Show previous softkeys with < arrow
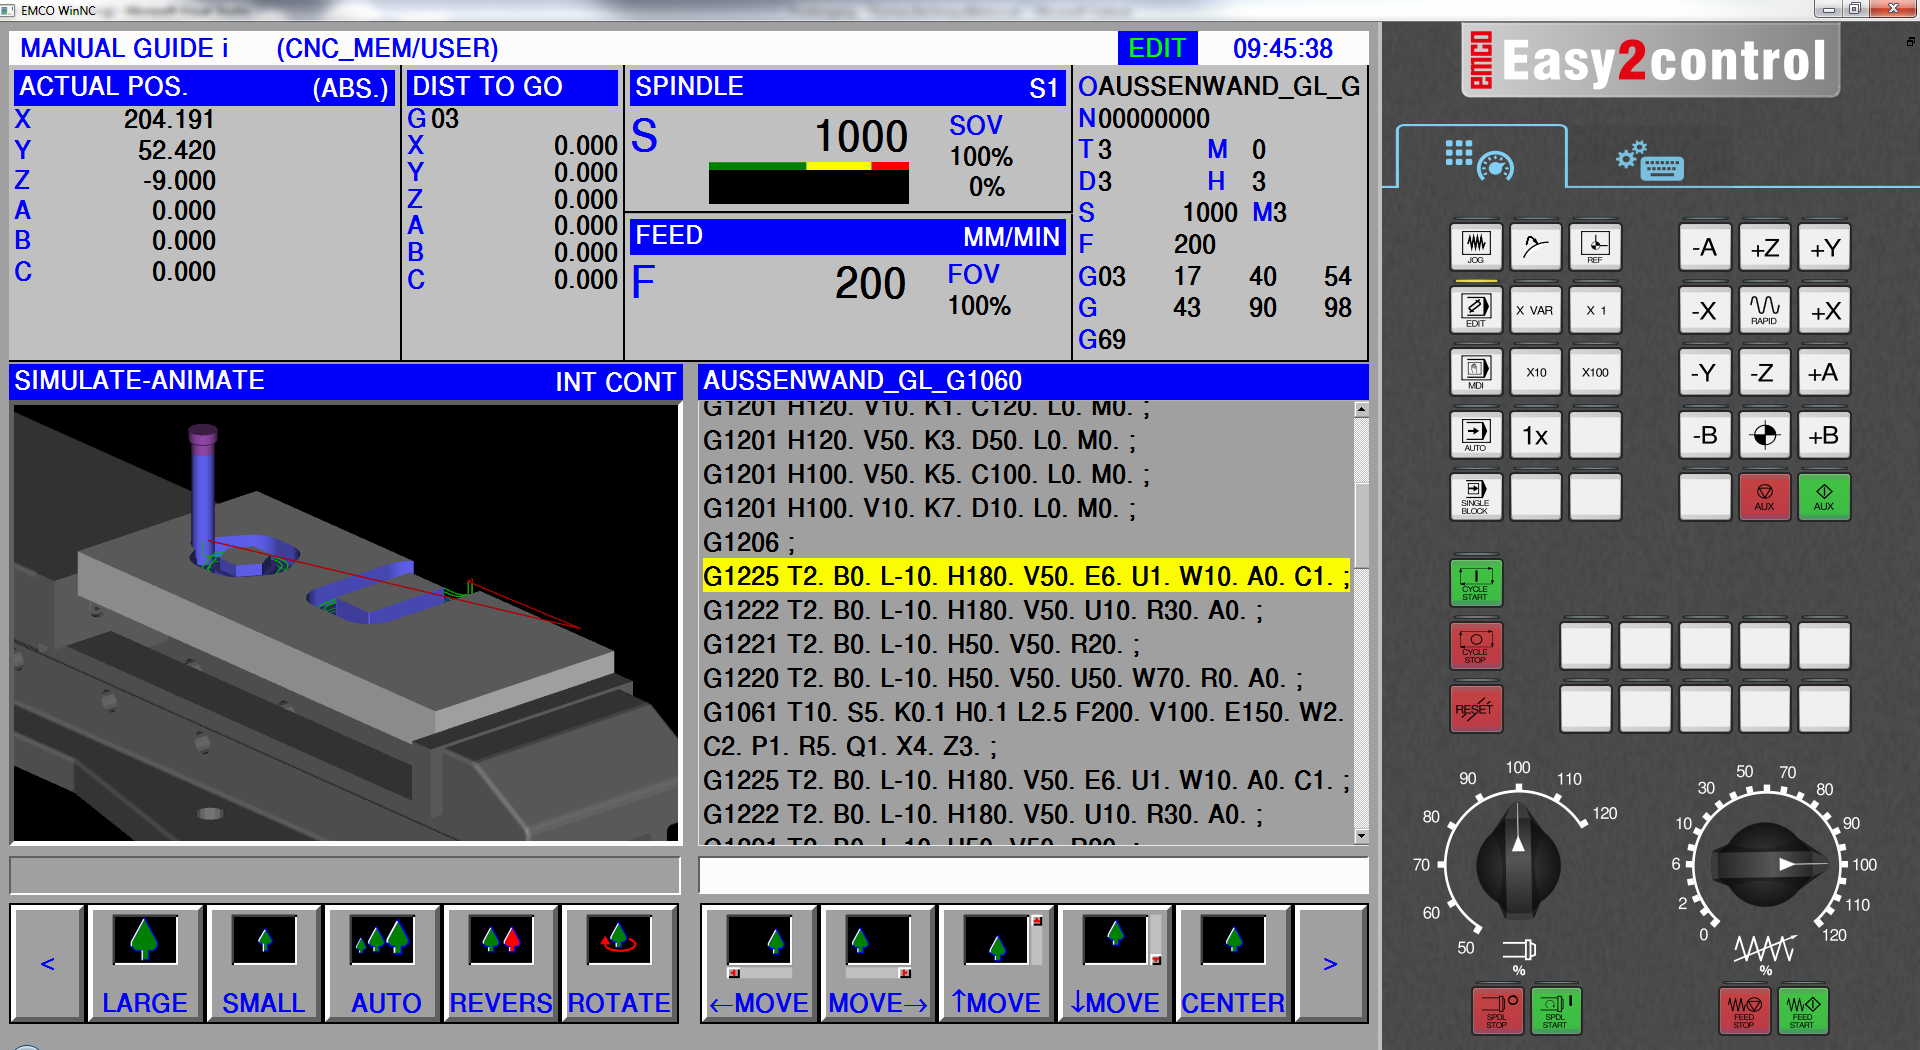Viewport: 1920px width, 1050px height. 47,963
